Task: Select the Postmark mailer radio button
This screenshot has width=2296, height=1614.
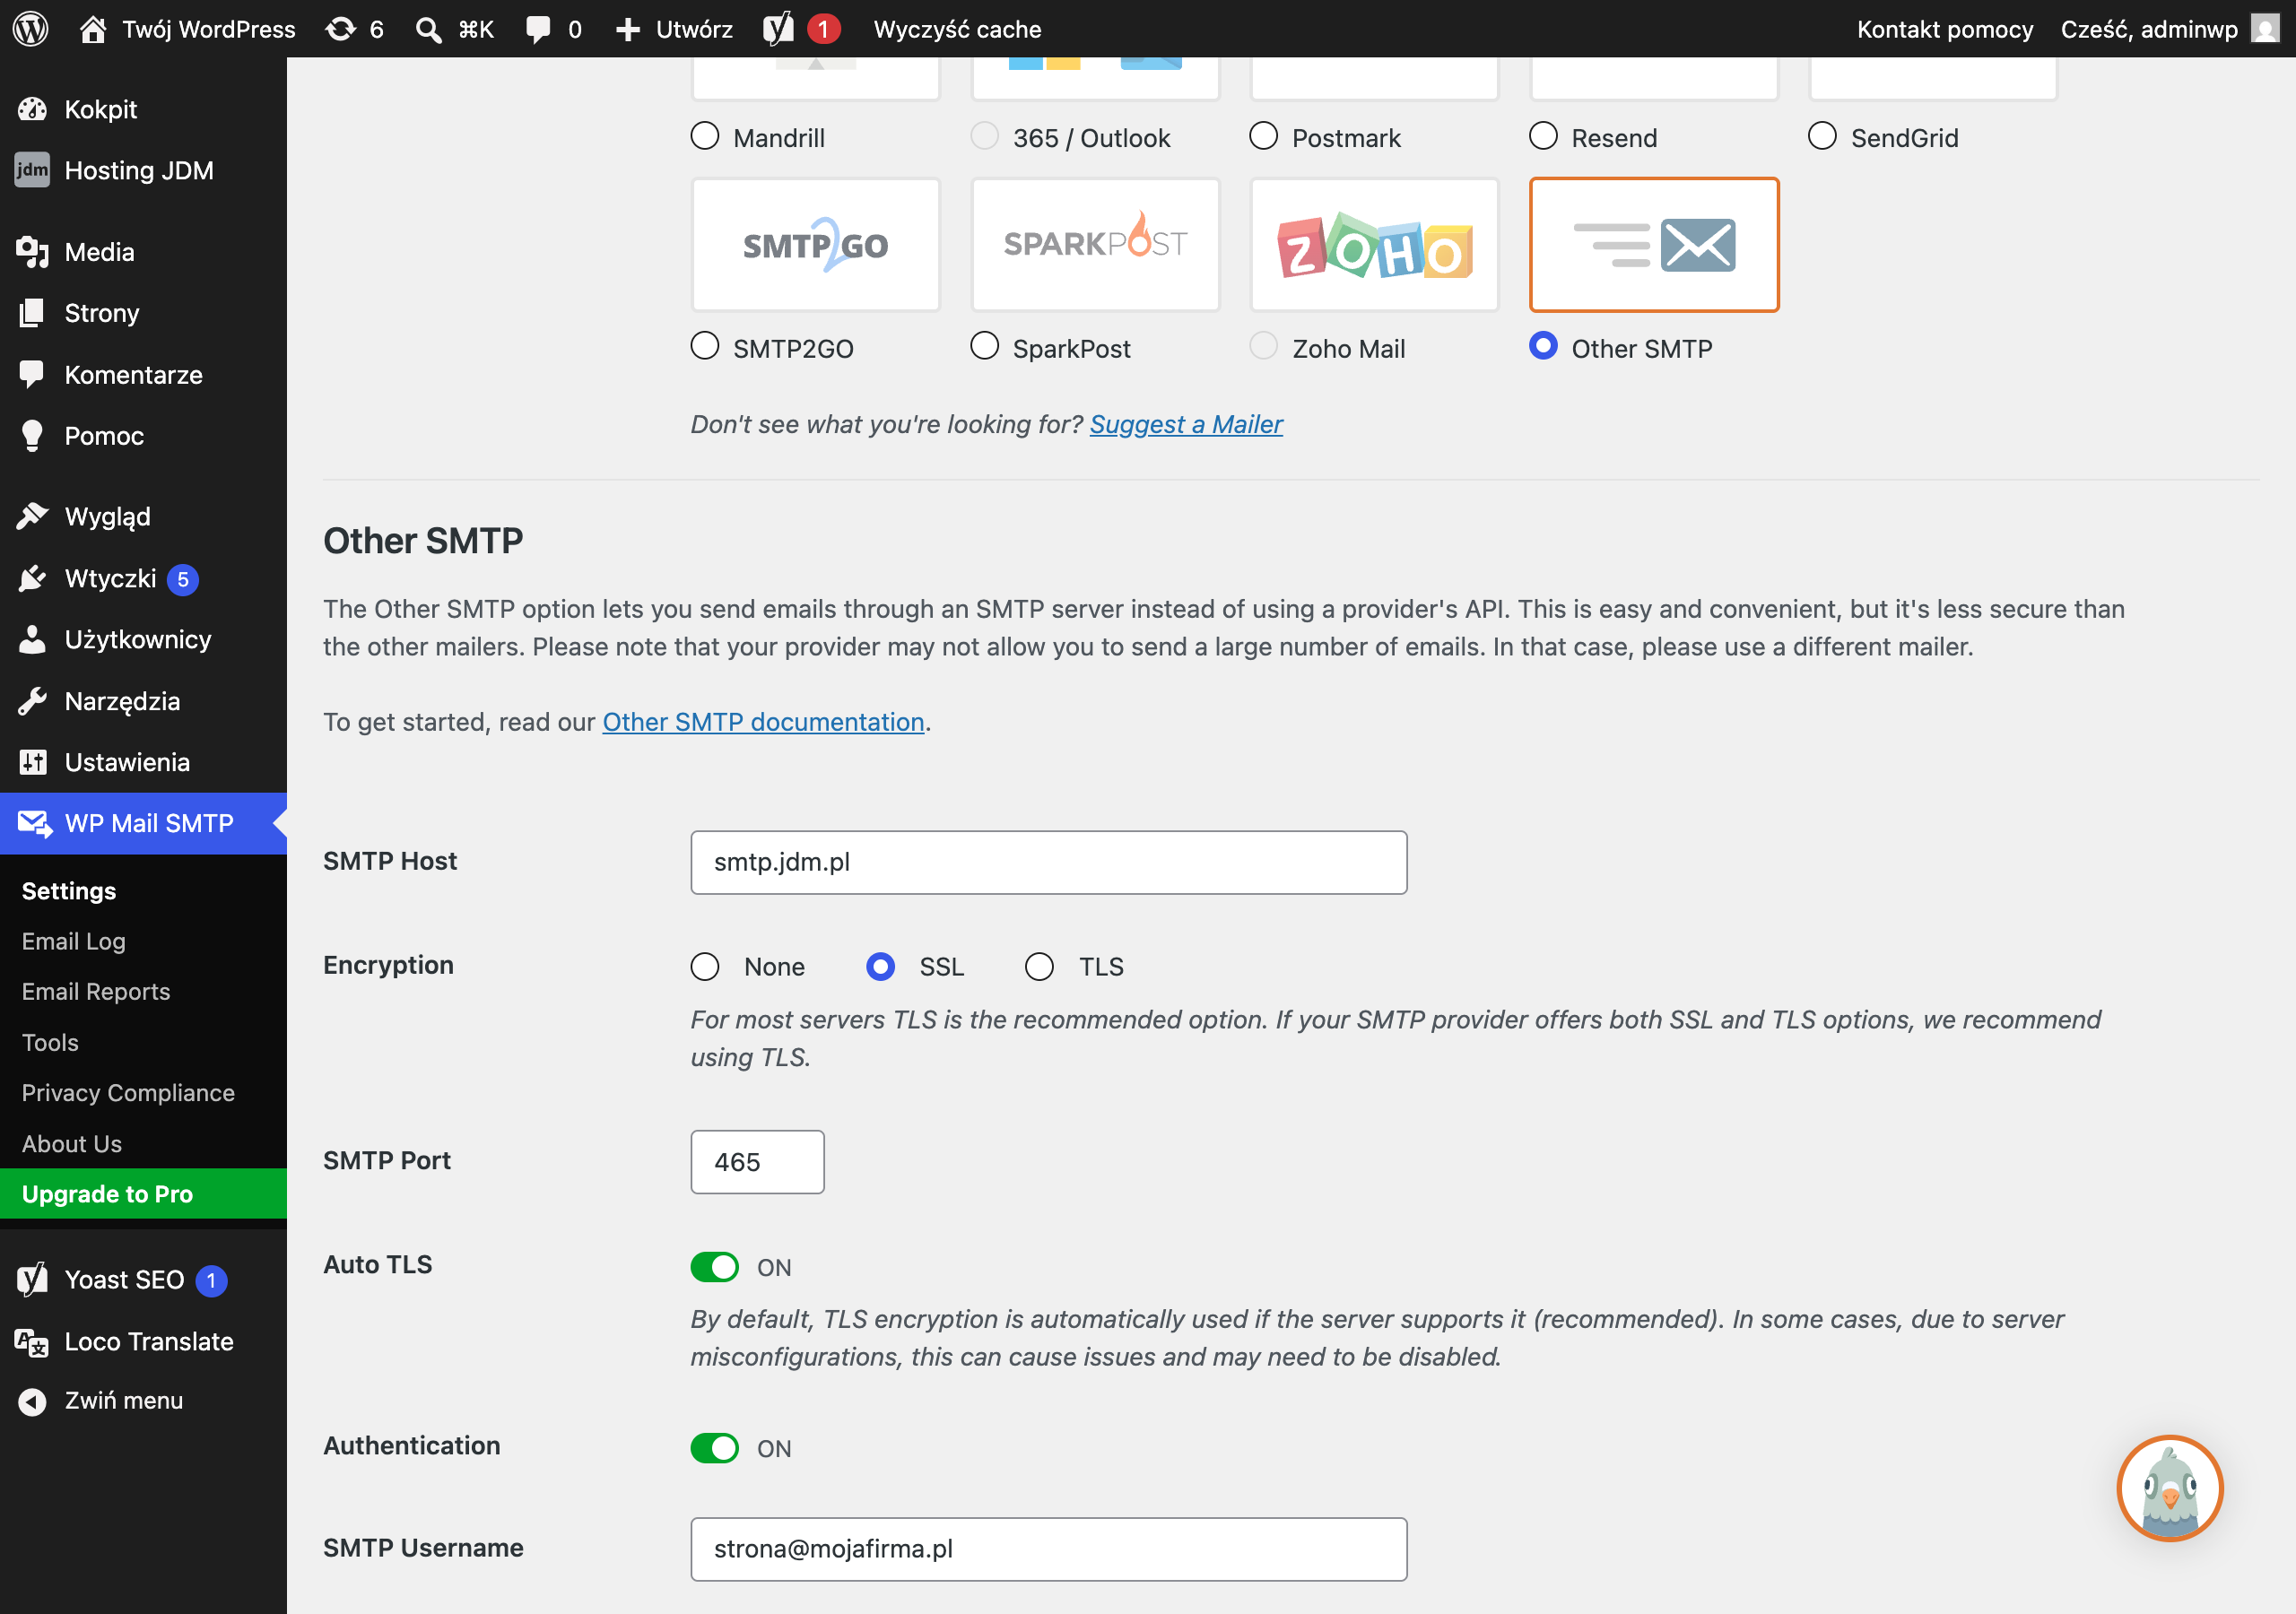Action: pyautogui.click(x=1264, y=136)
